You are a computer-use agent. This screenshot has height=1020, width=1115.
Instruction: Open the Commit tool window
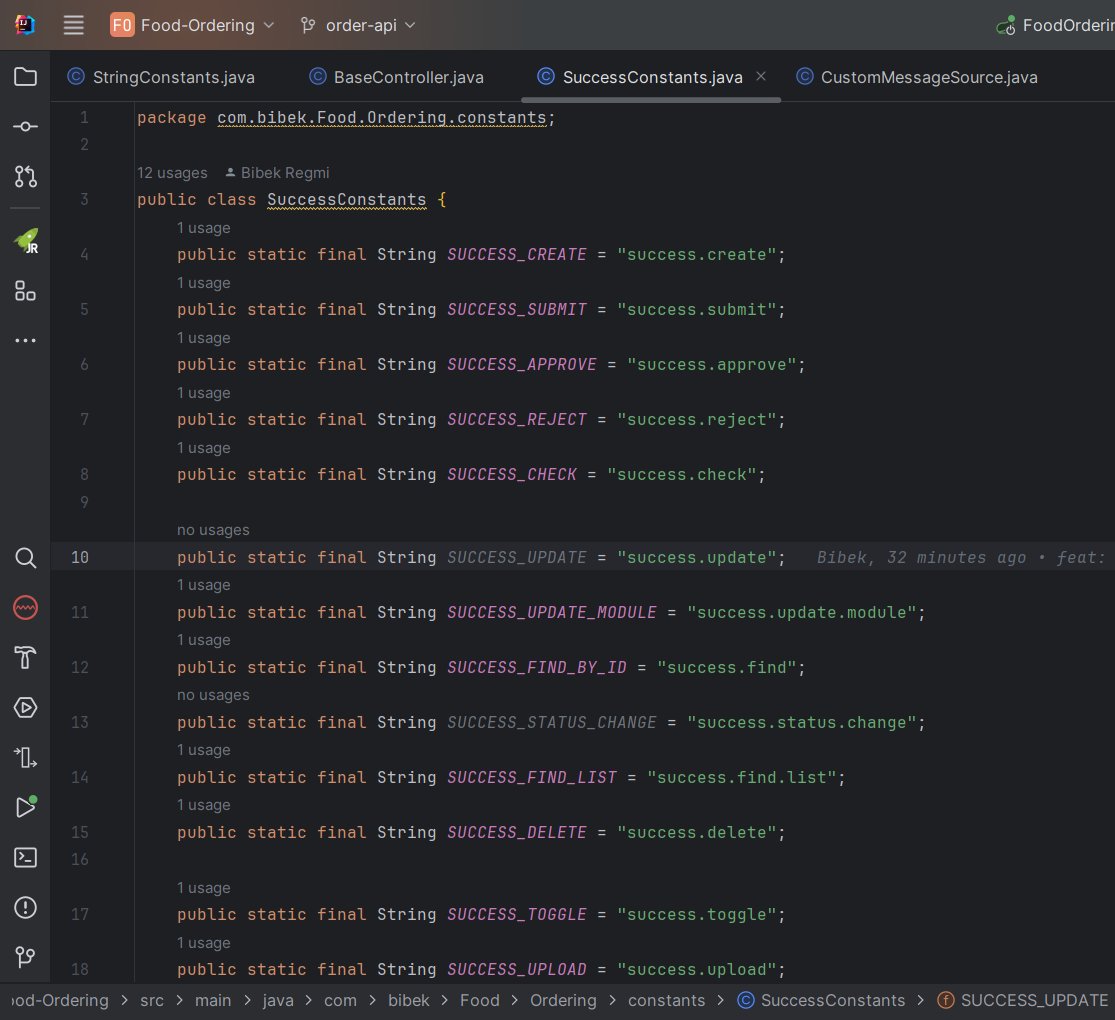click(26, 127)
